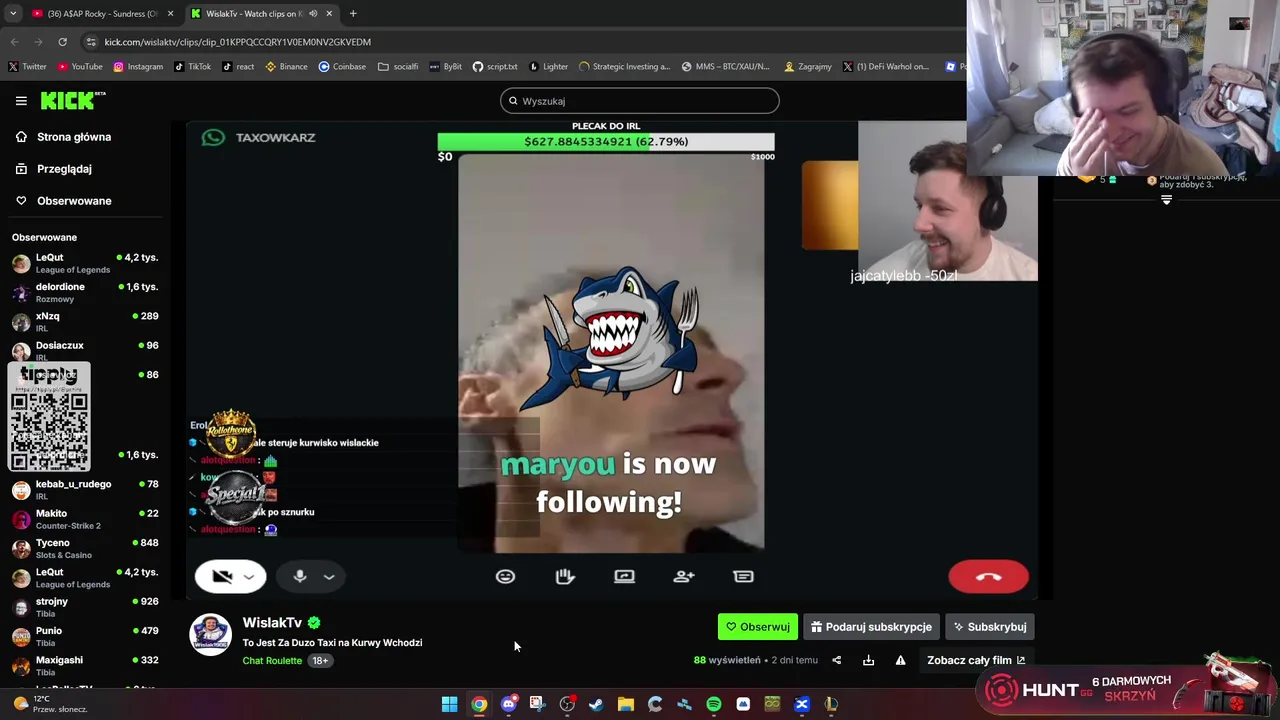1280x720 pixels.
Task: Open xNzq channel with 289 viewers
Action: pyautogui.click(x=85, y=322)
